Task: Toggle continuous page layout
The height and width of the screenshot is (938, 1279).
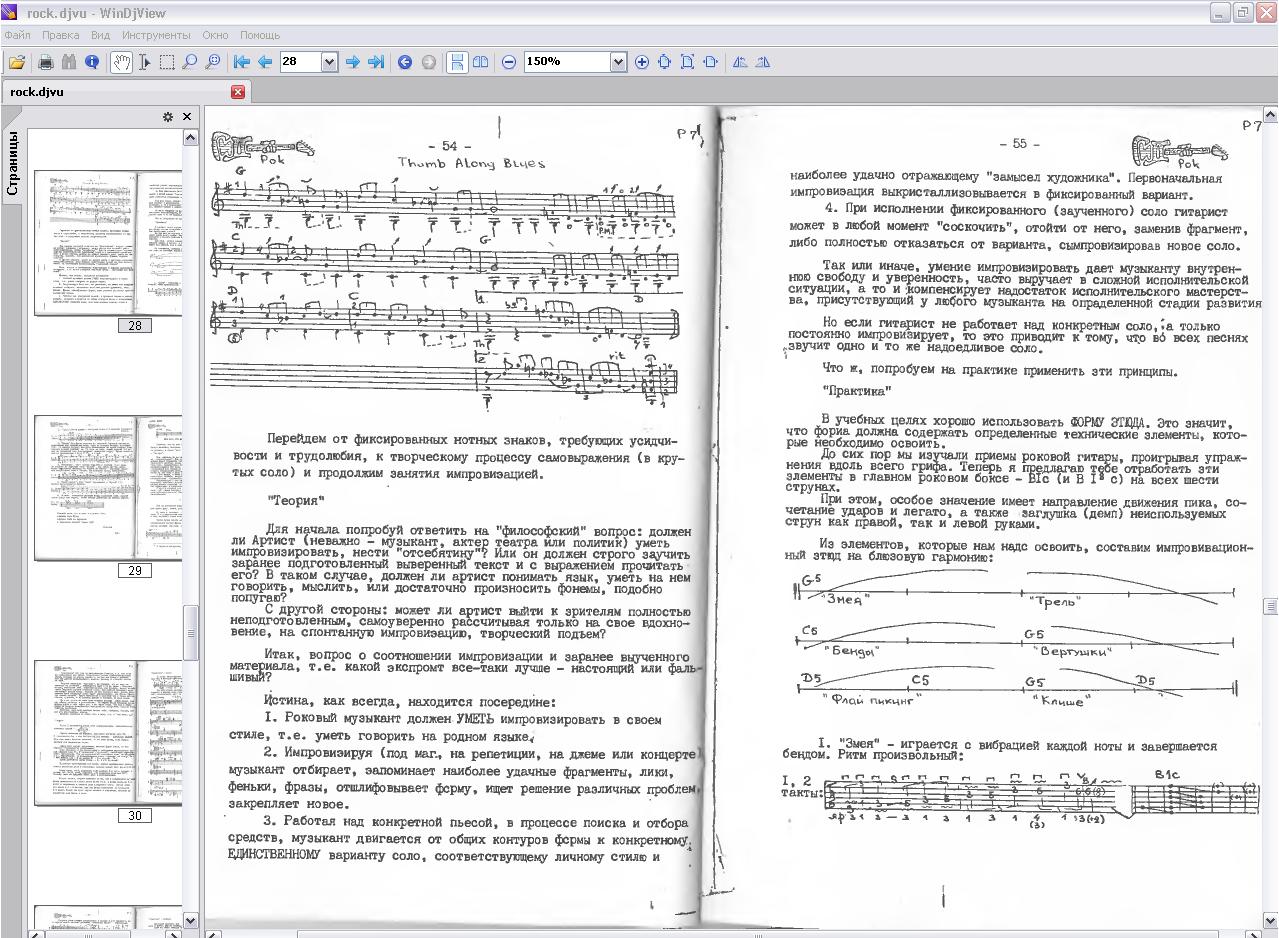Action: (x=457, y=62)
